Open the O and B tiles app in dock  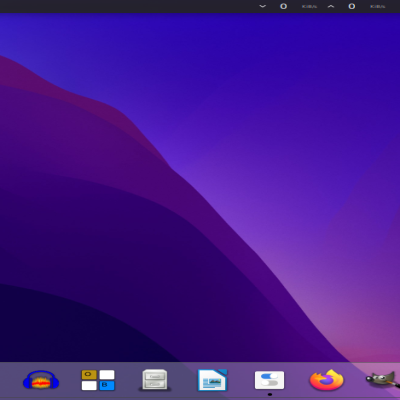click(x=98, y=380)
